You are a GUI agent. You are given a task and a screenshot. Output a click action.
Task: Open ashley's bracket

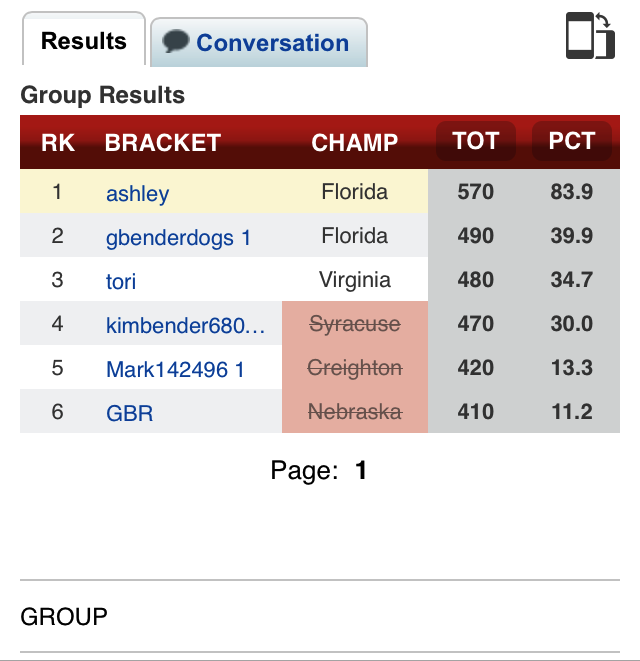coord(137,193)
